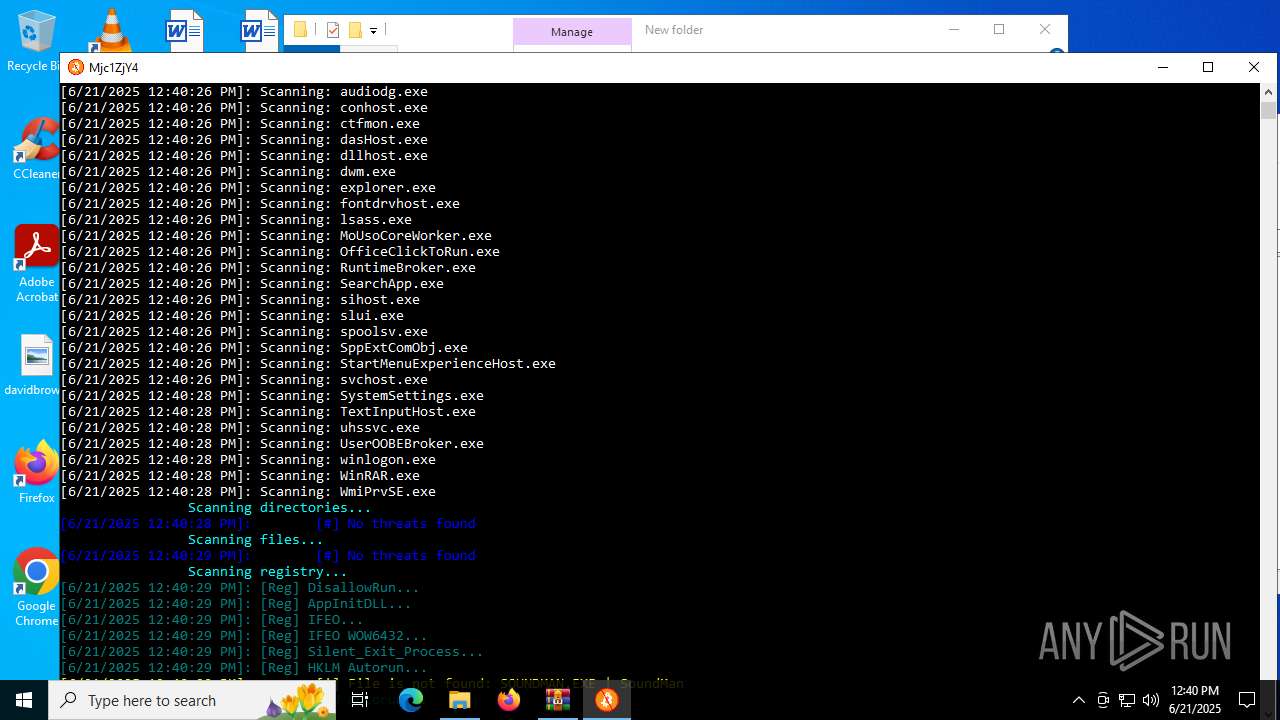Launch Google Chrome from the desktop
Screen dimensions: 1280x720
click(x=37, y=588)
